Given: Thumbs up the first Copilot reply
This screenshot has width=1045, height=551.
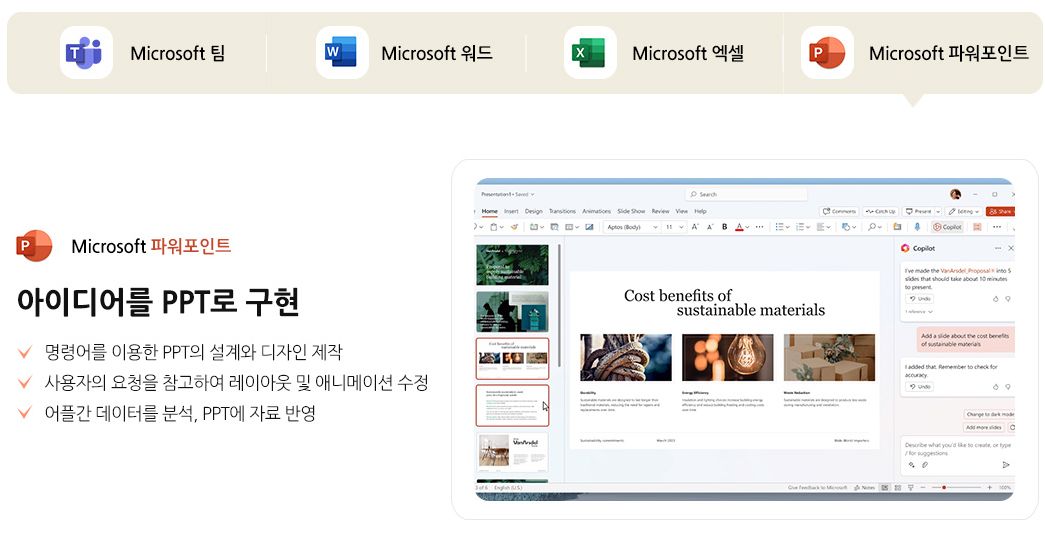Looking at the screenshot, I should [996, 299].
